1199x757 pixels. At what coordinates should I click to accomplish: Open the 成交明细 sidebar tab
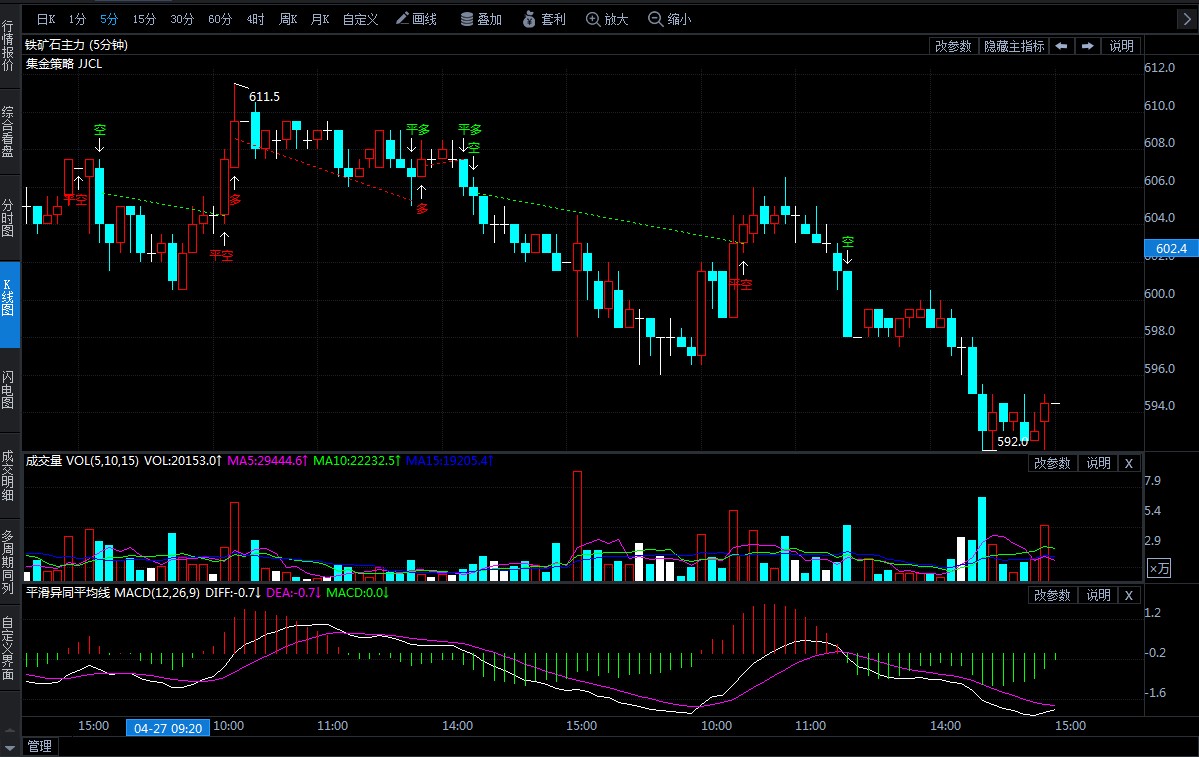[8, 476]
